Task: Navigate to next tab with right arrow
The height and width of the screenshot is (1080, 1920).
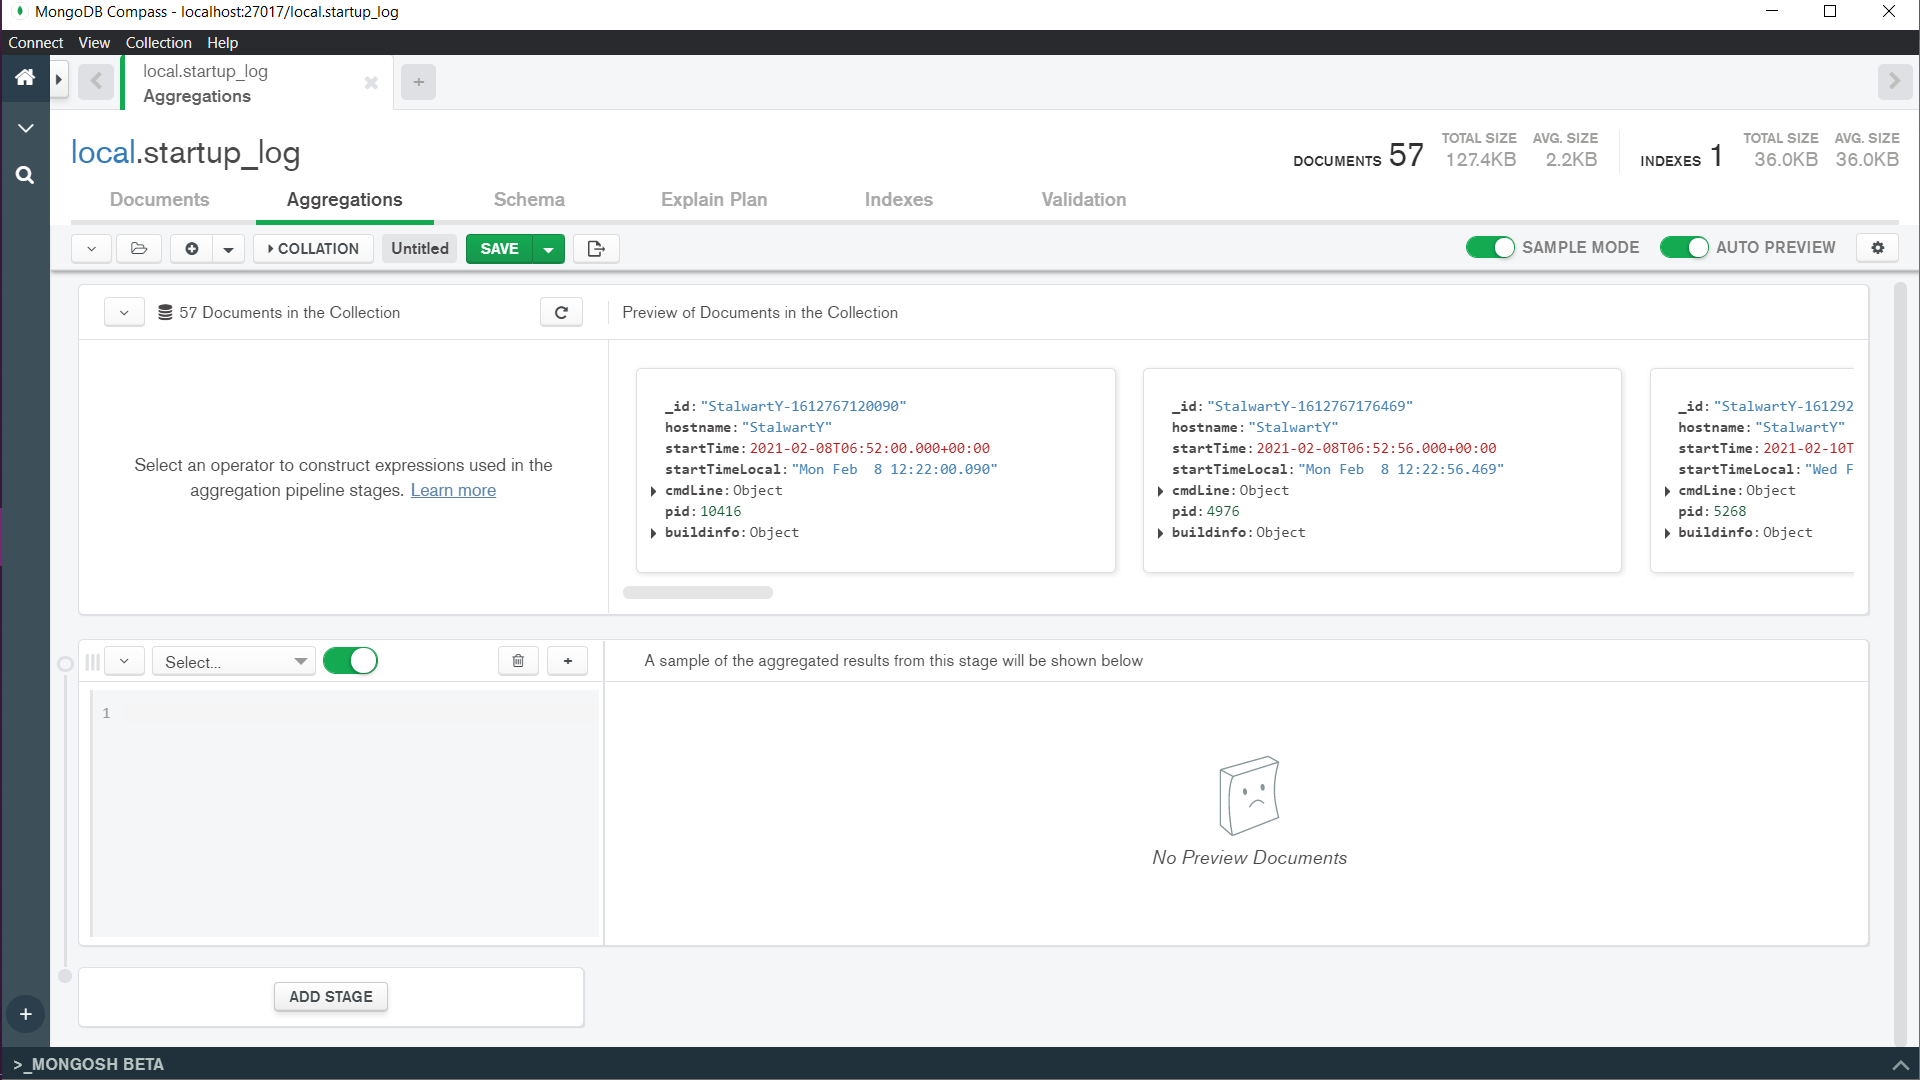Action: click(1894, 81)
